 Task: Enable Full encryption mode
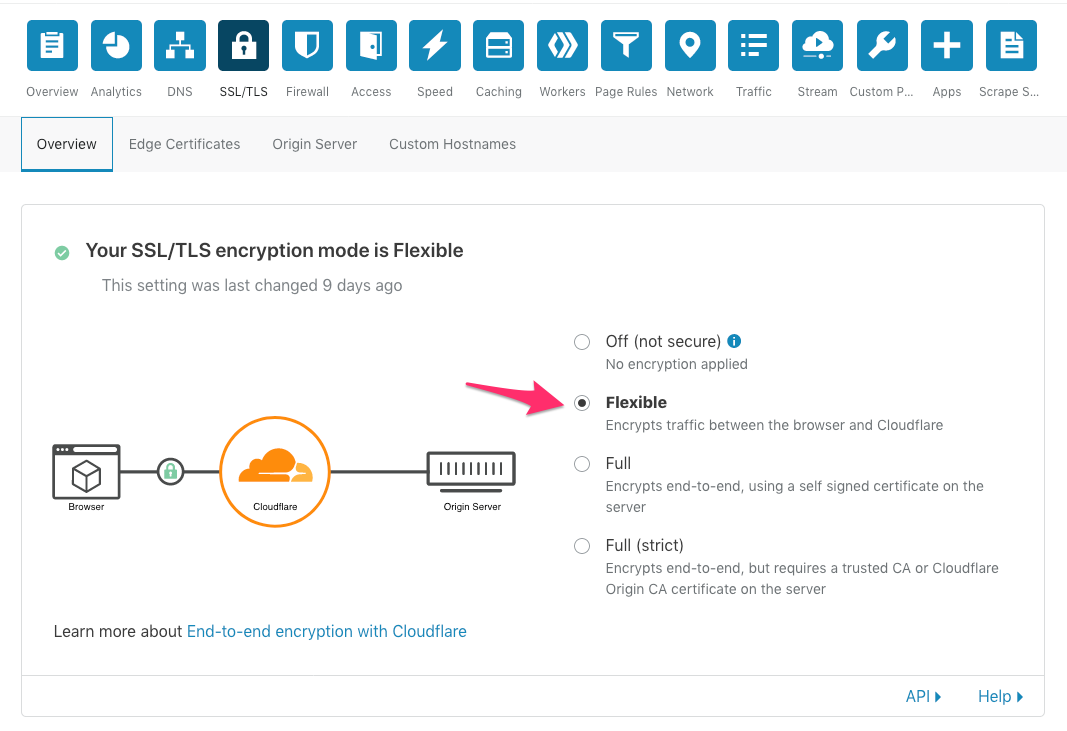click(582, 464)
